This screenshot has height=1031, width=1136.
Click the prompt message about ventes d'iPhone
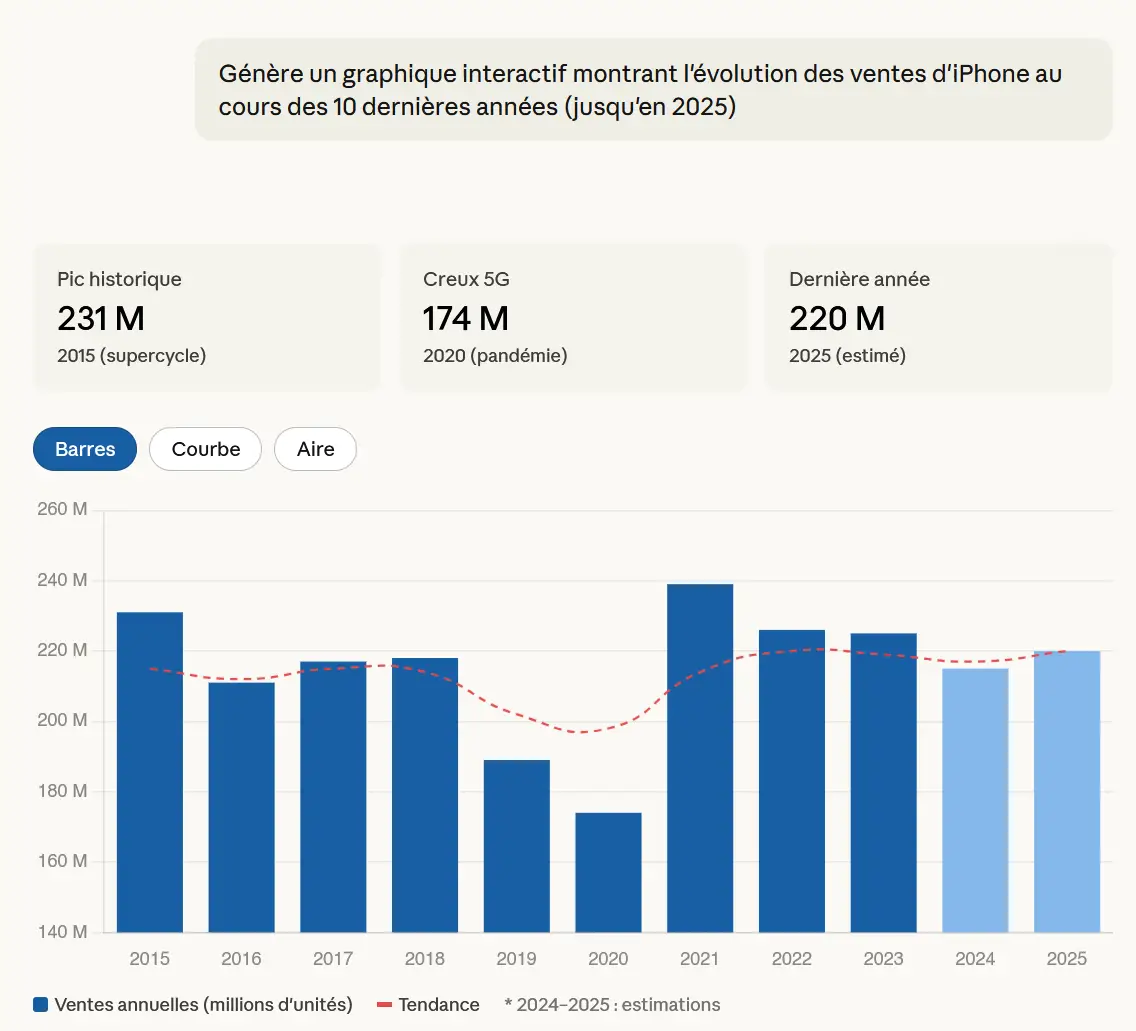click(653, 90)
